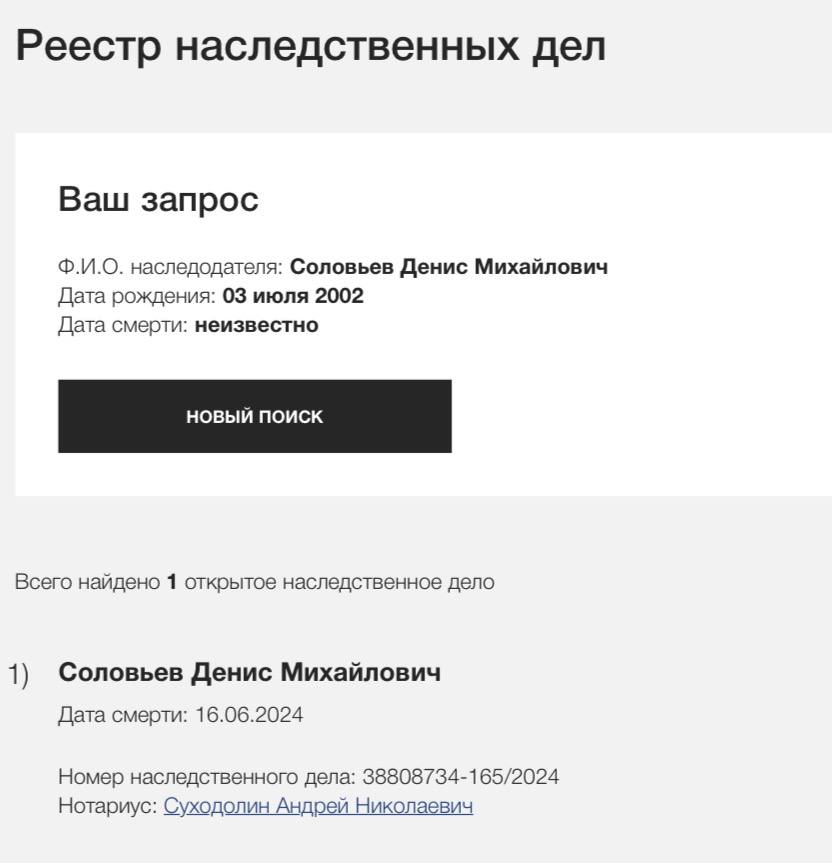Click the bold result count 1

(171, 582)
